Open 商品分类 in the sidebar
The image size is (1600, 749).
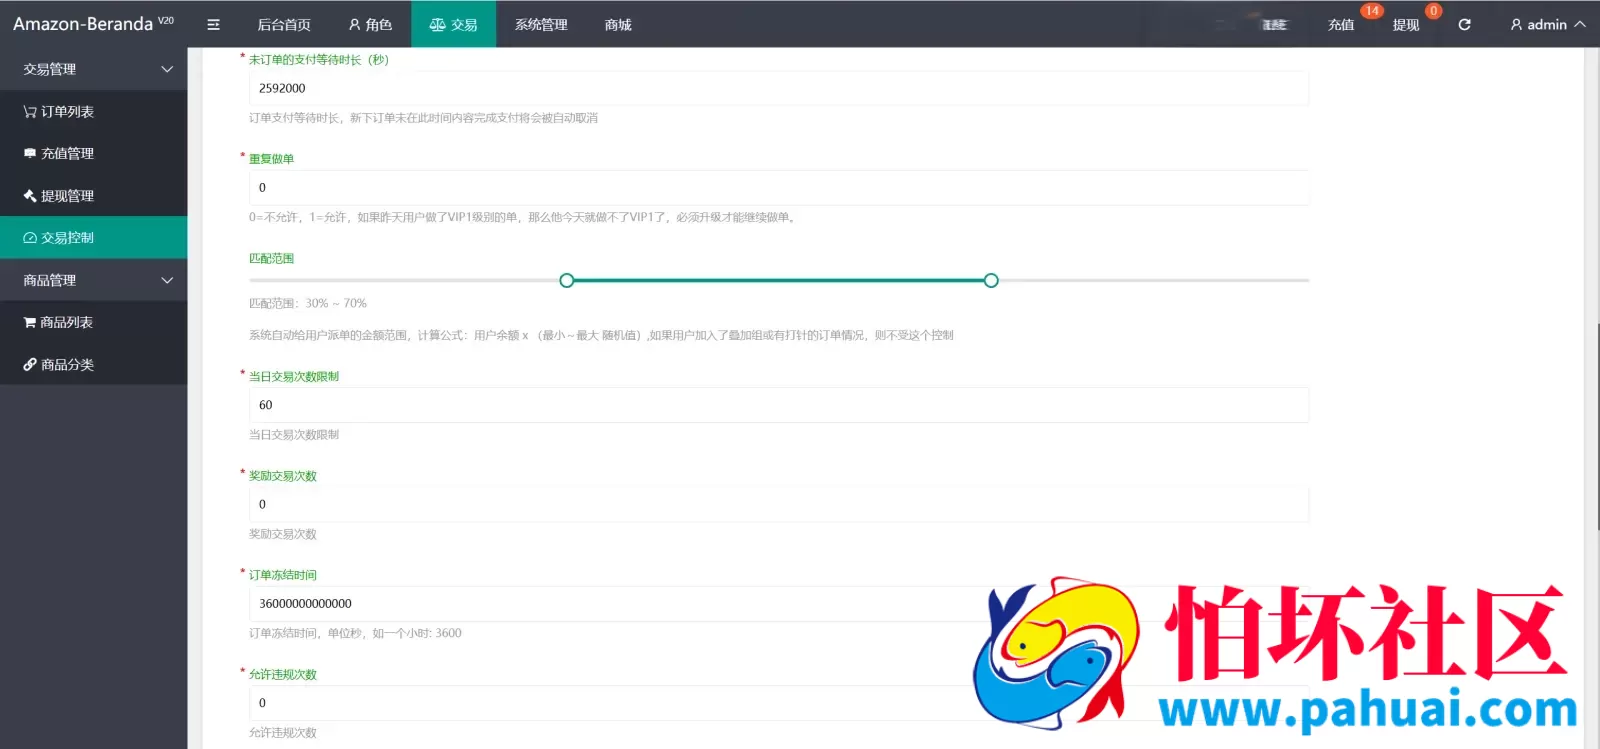coord(94,365)
